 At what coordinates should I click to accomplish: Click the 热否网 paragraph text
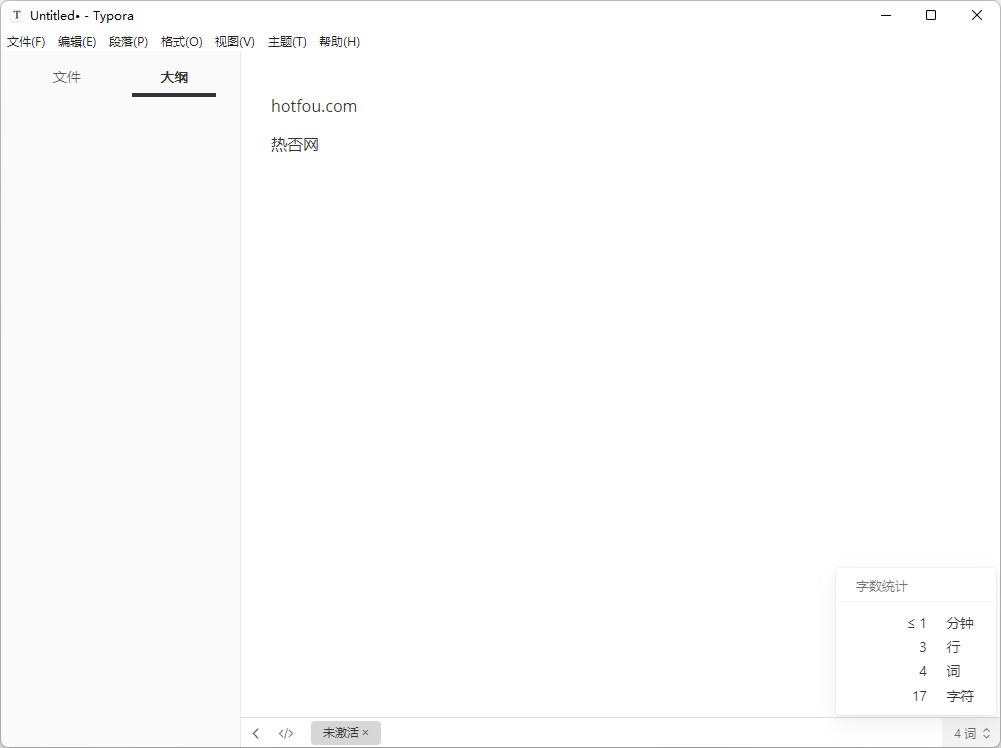tap(295, 145)
